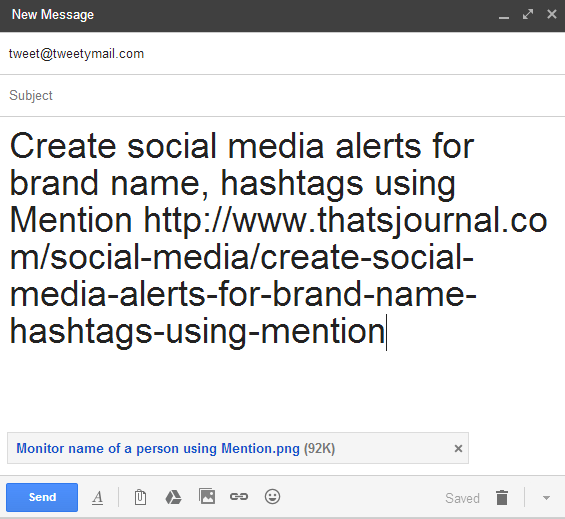Open the emoticon picker

click(272, 497)
